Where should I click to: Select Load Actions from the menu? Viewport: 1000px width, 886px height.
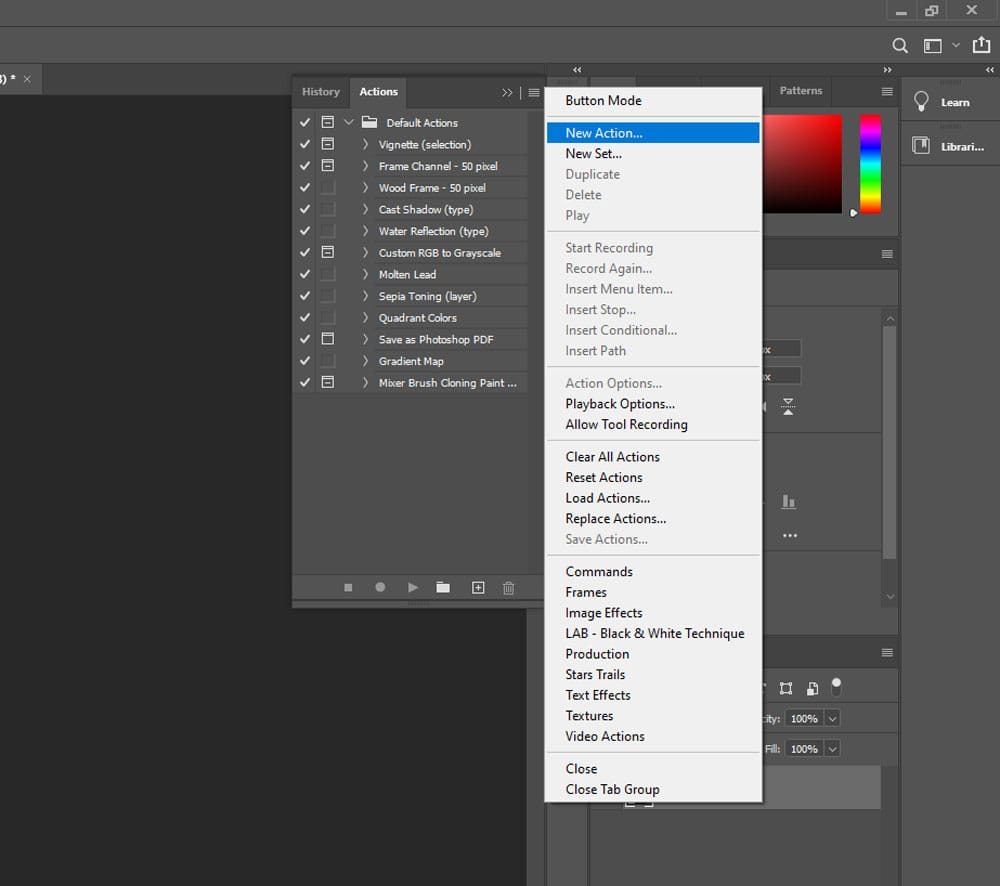(607, 498)
